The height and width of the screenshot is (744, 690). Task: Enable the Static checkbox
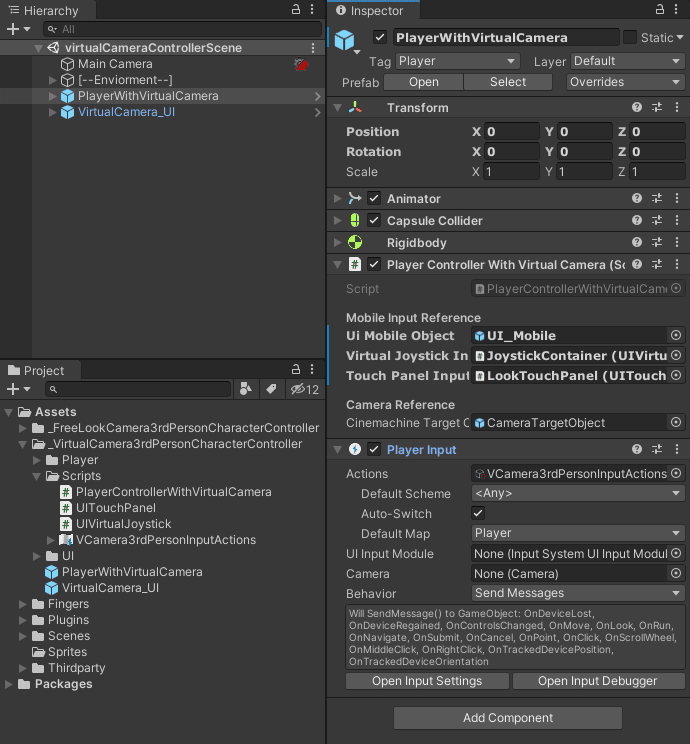click(630, 37)
